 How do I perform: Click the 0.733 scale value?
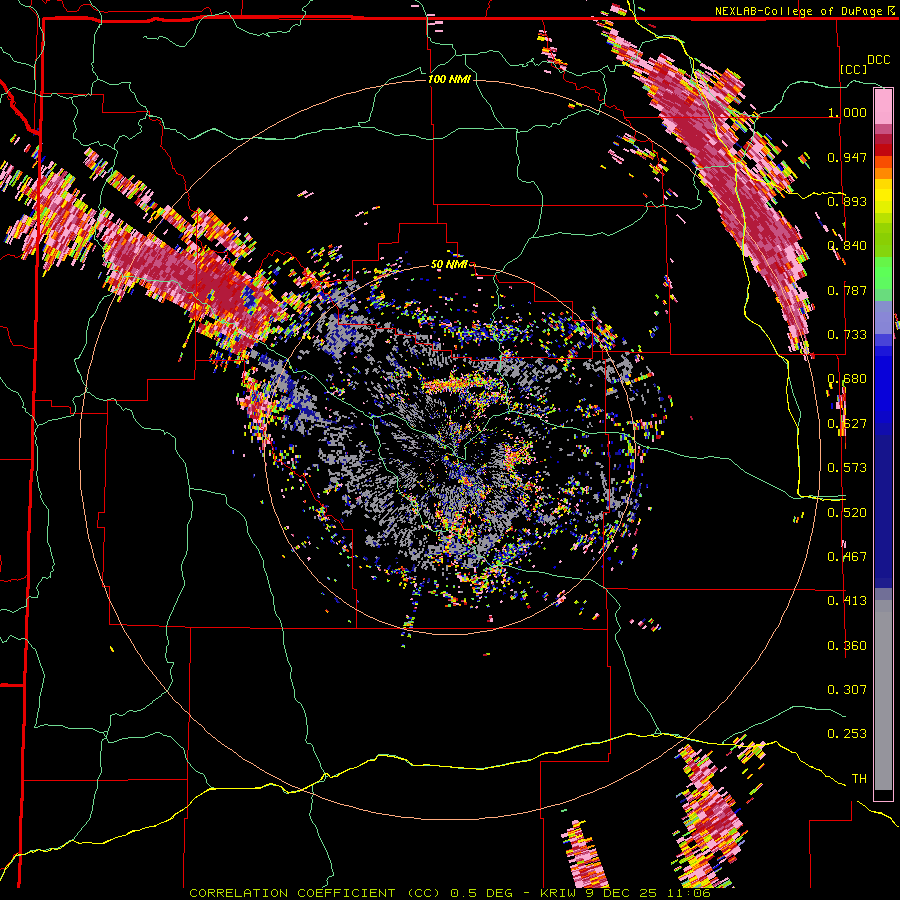coord(847,335)
